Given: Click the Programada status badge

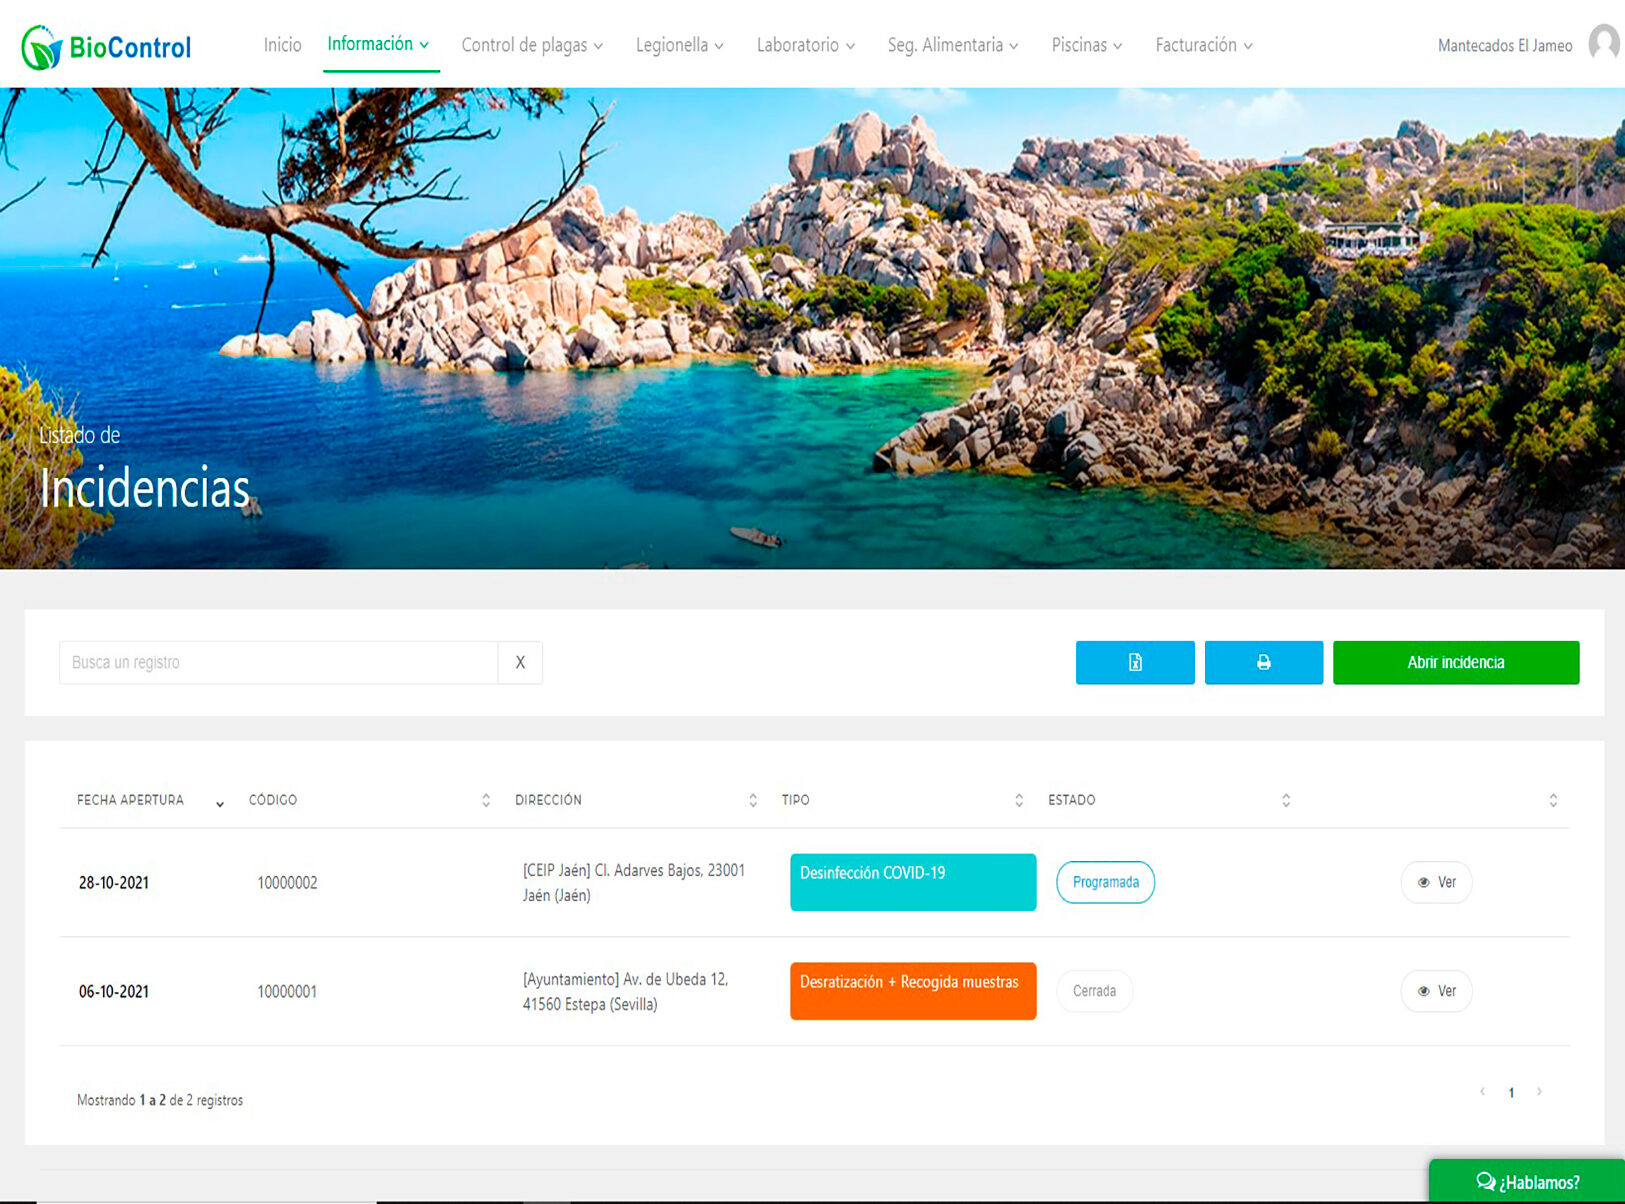Looking at the screenshot, I should tap(1105, 882).
